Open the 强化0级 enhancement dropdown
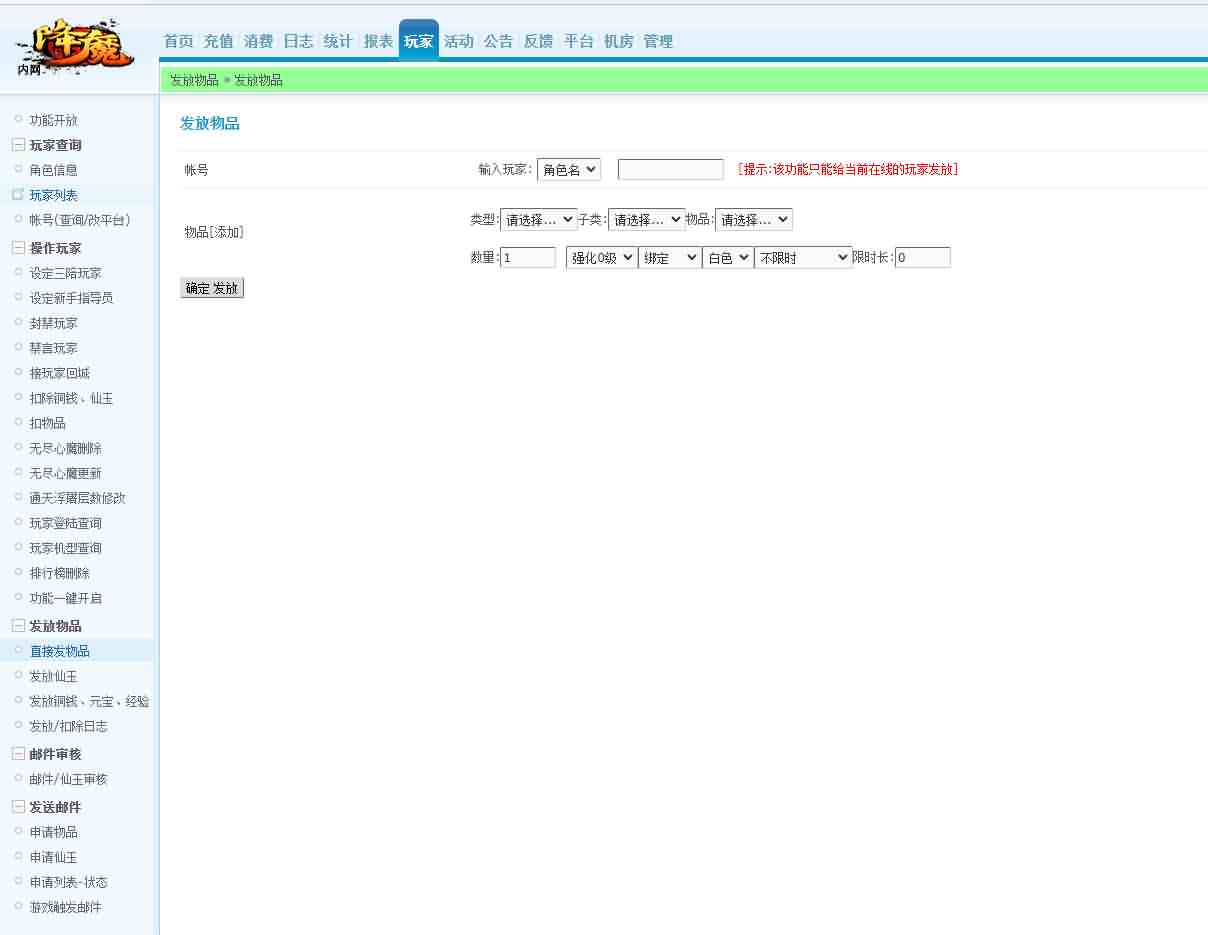The image size is (1208, 935). [600, 257]
